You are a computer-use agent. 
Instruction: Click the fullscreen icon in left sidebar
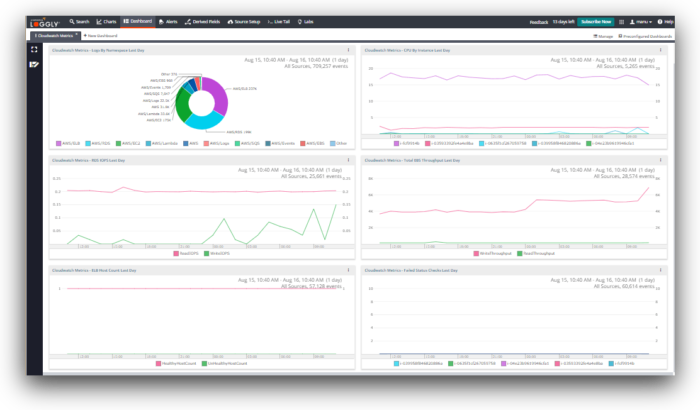point(34,49)
